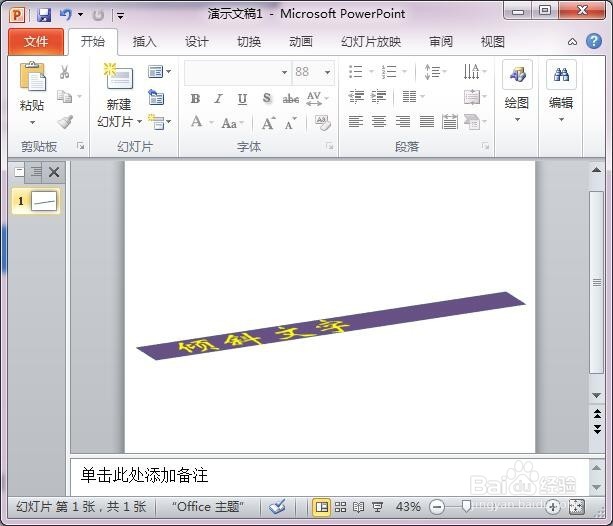Screen dimensions: 613x526
Task: Collapse the ribbon with the caret icon
Action: (x=572, y=42)
